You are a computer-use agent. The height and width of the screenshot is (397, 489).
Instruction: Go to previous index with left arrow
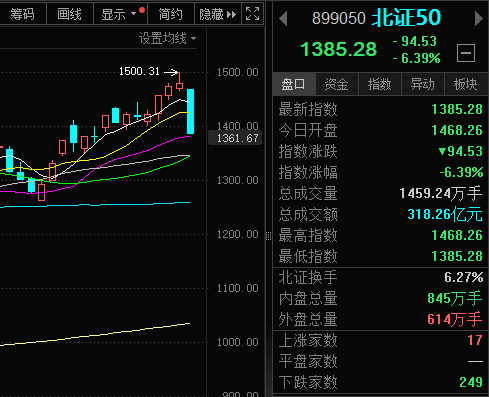point(283,19)
